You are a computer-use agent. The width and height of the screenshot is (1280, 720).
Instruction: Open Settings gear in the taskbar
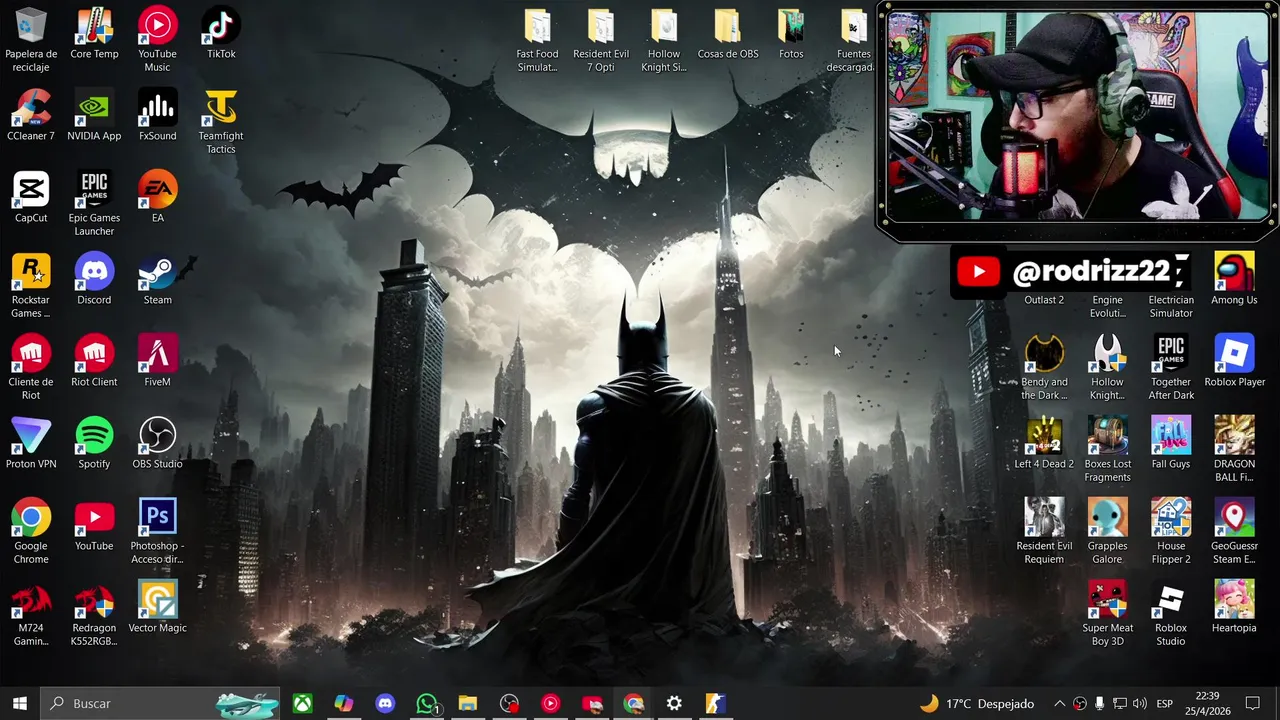(x=674, y=703)
